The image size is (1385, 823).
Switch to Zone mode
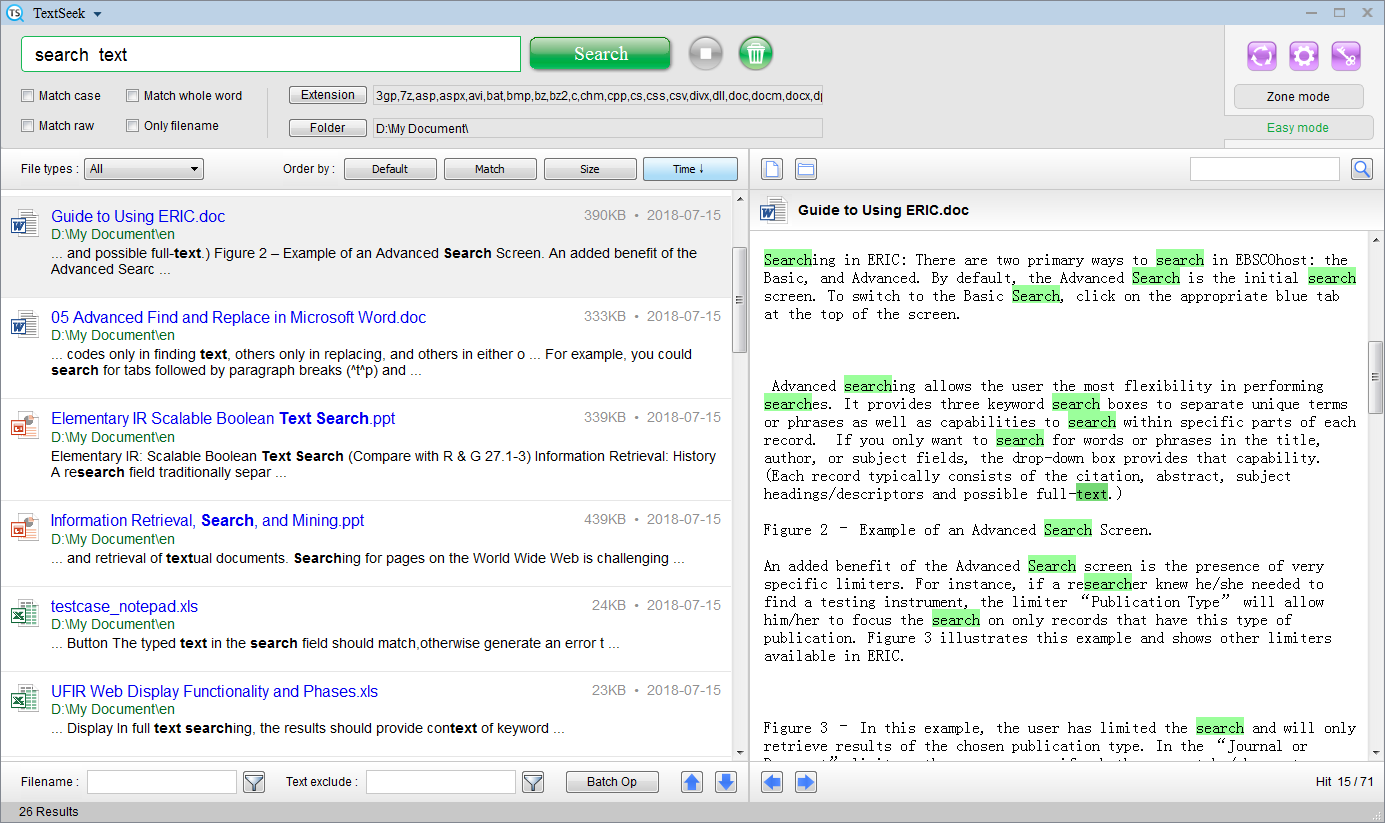tap(1298, 97)
